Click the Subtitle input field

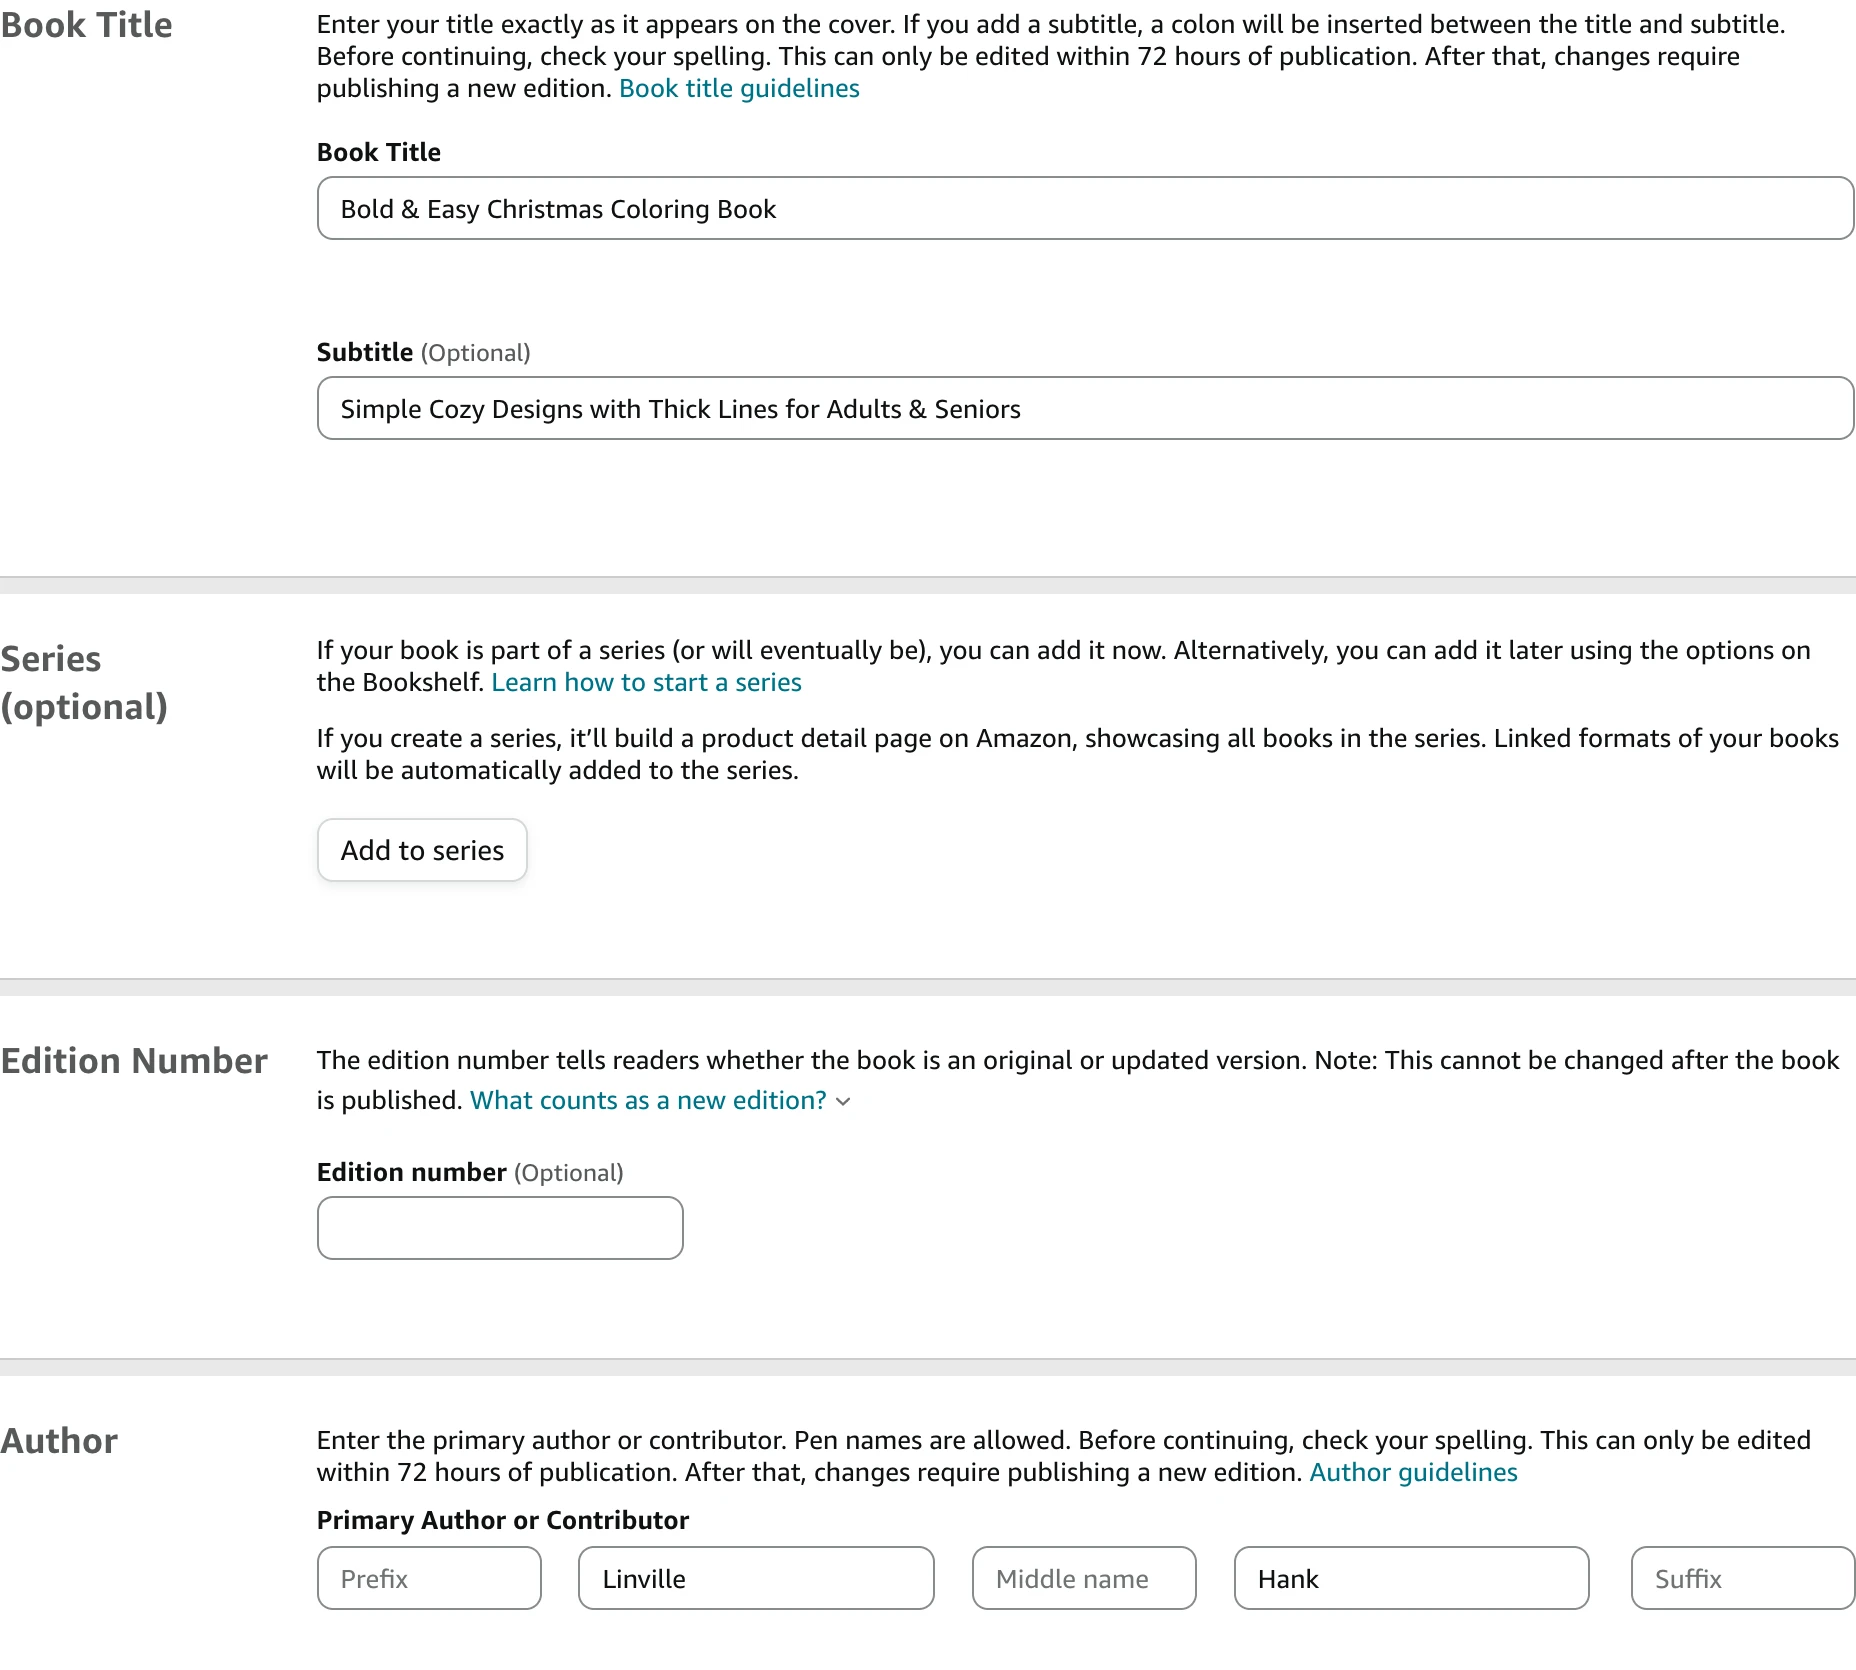click(1085, 408)
